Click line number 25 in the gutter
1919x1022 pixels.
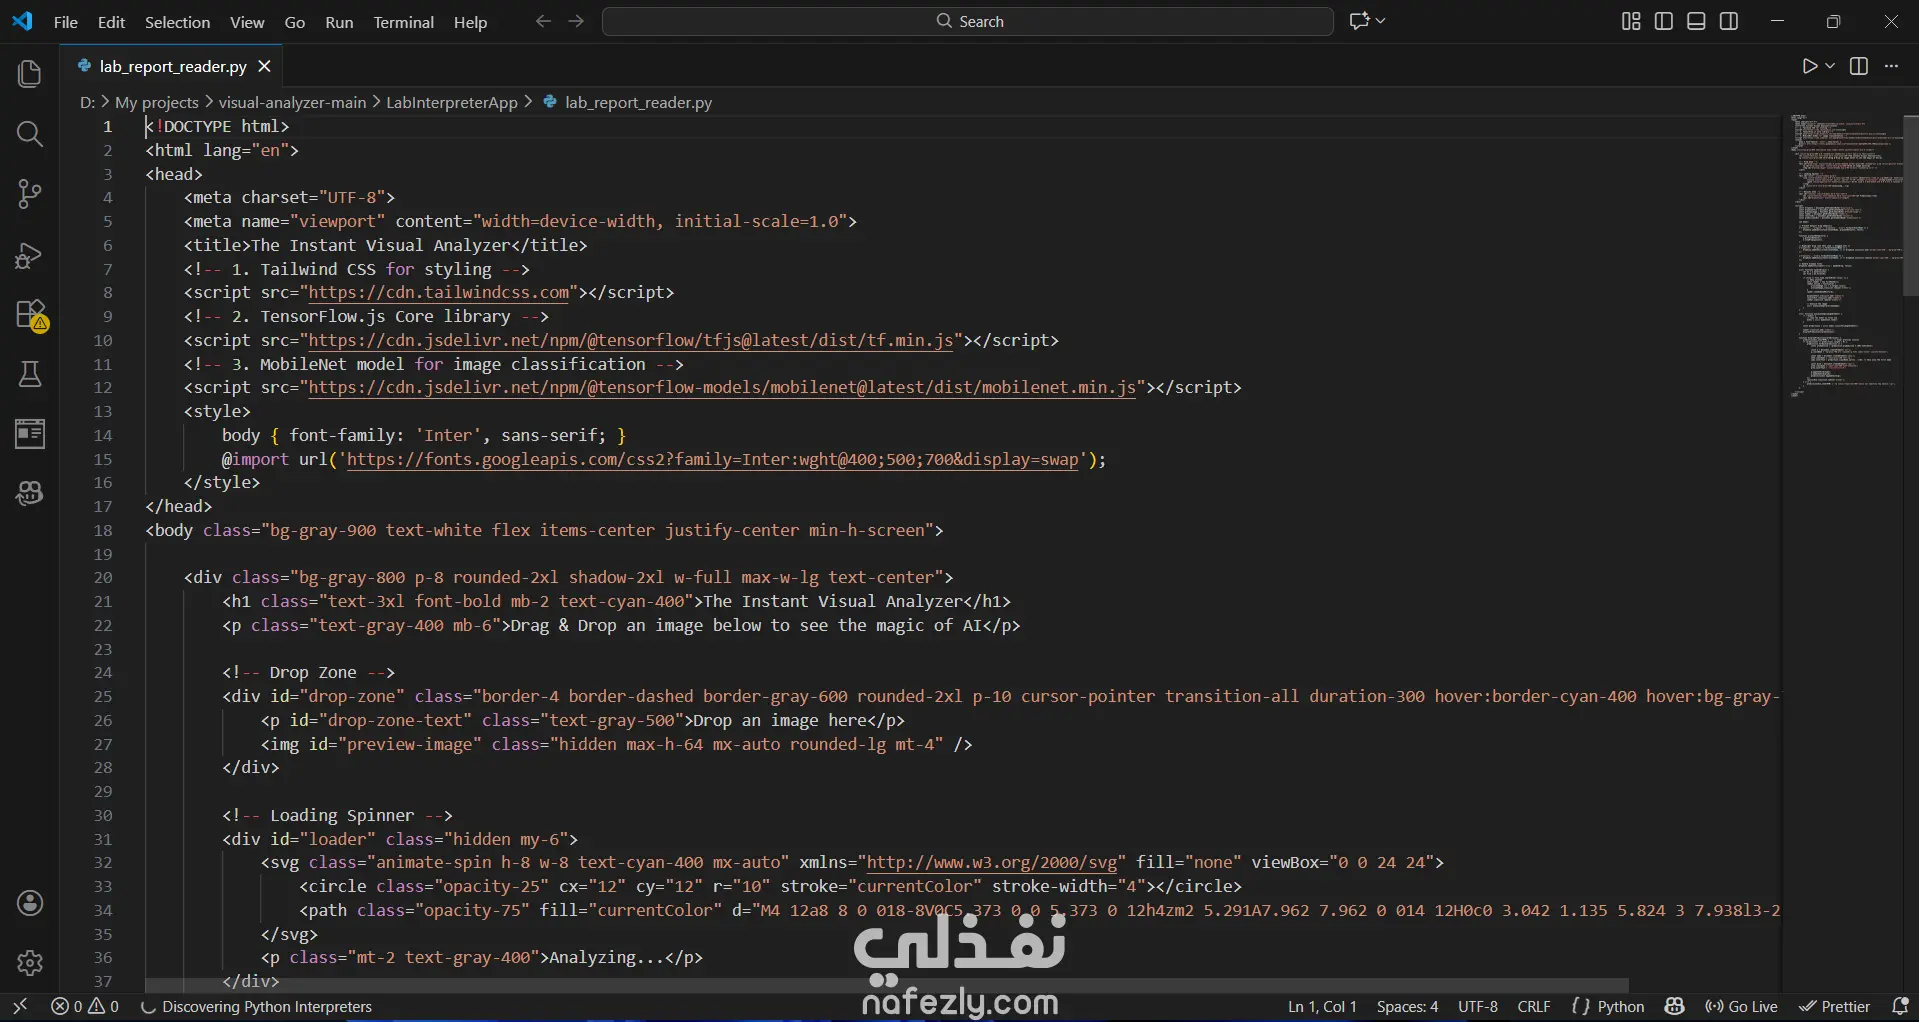click(103, 697)
